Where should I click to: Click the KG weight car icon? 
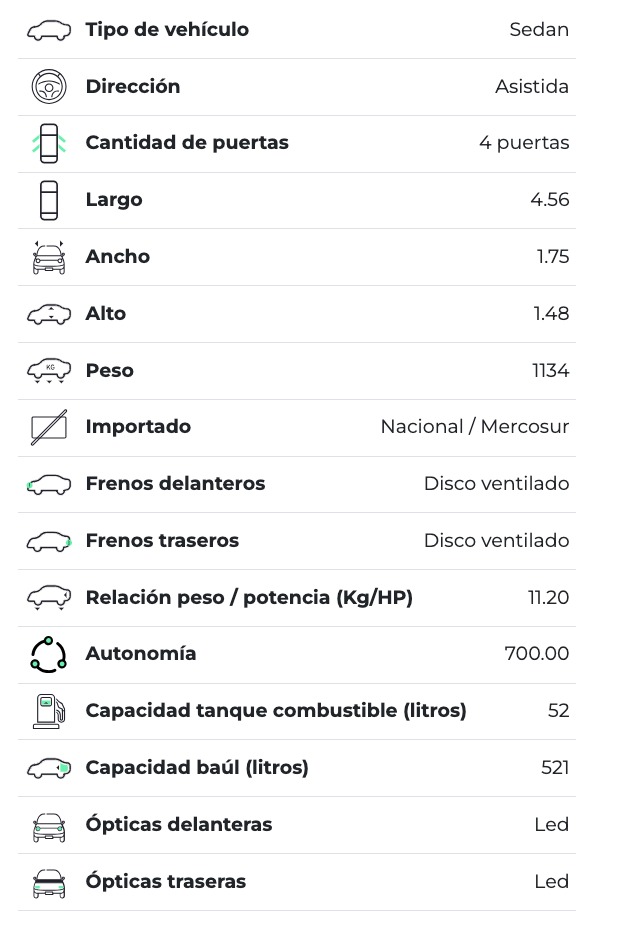point(48,371)
